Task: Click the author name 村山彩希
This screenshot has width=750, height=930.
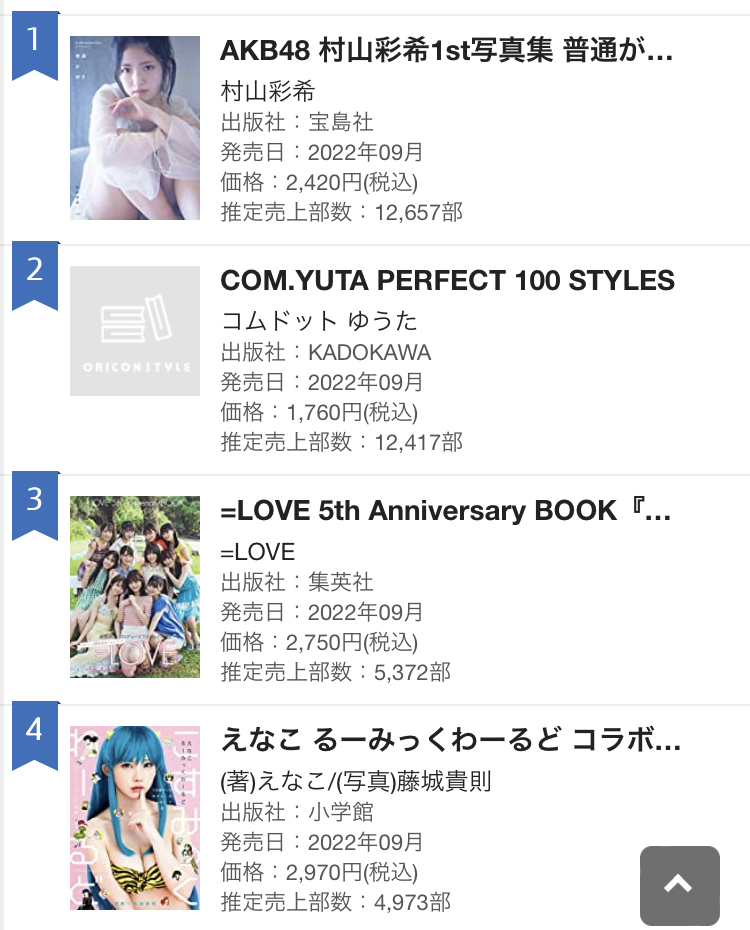Action: click(x=267, y=92)
